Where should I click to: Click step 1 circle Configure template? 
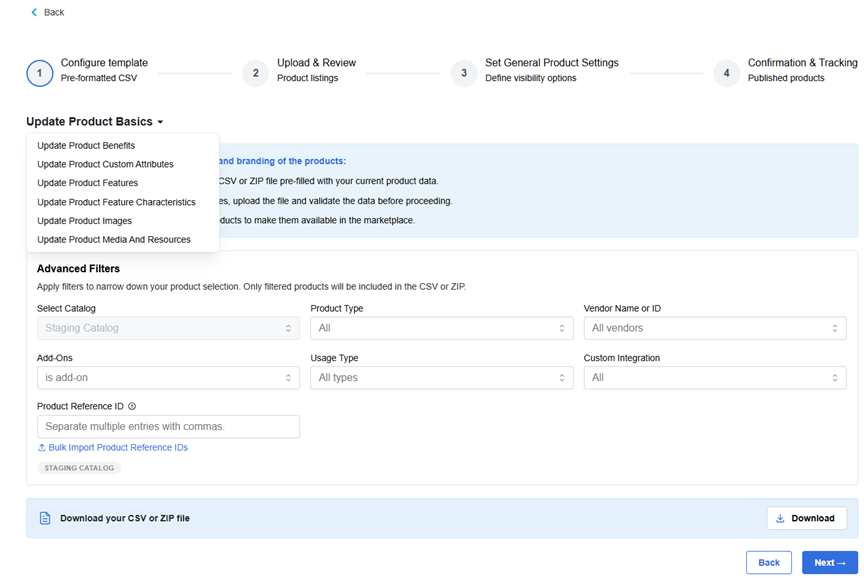click(x=40, y=73)
